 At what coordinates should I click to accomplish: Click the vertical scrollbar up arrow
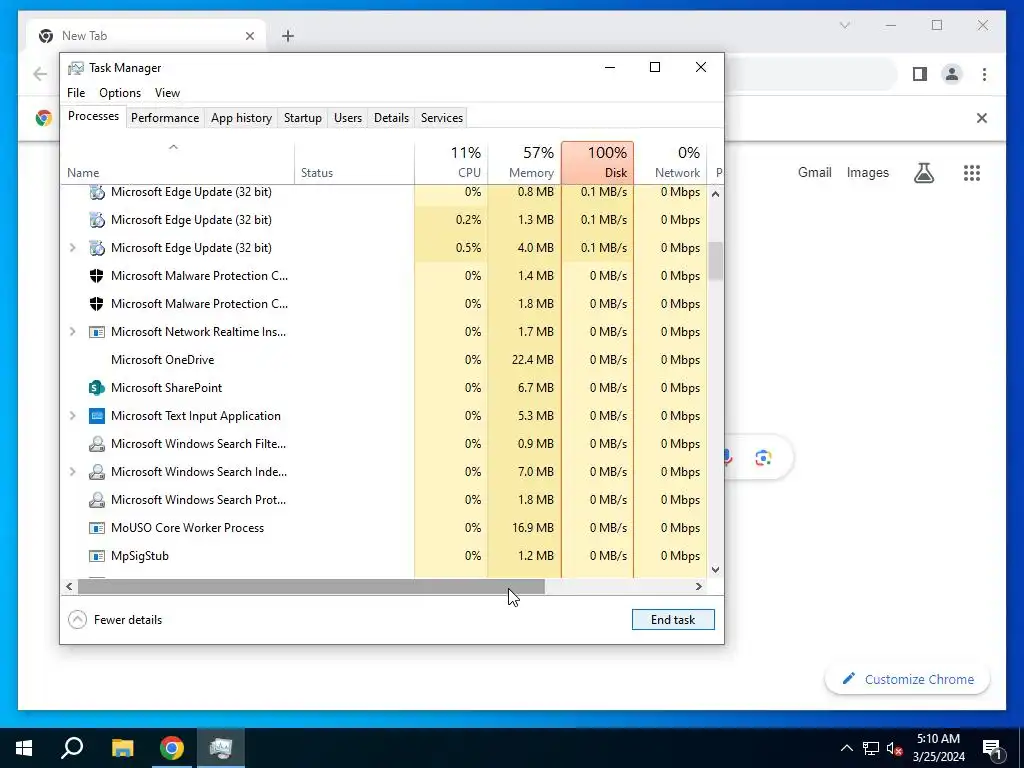(716, 194)
